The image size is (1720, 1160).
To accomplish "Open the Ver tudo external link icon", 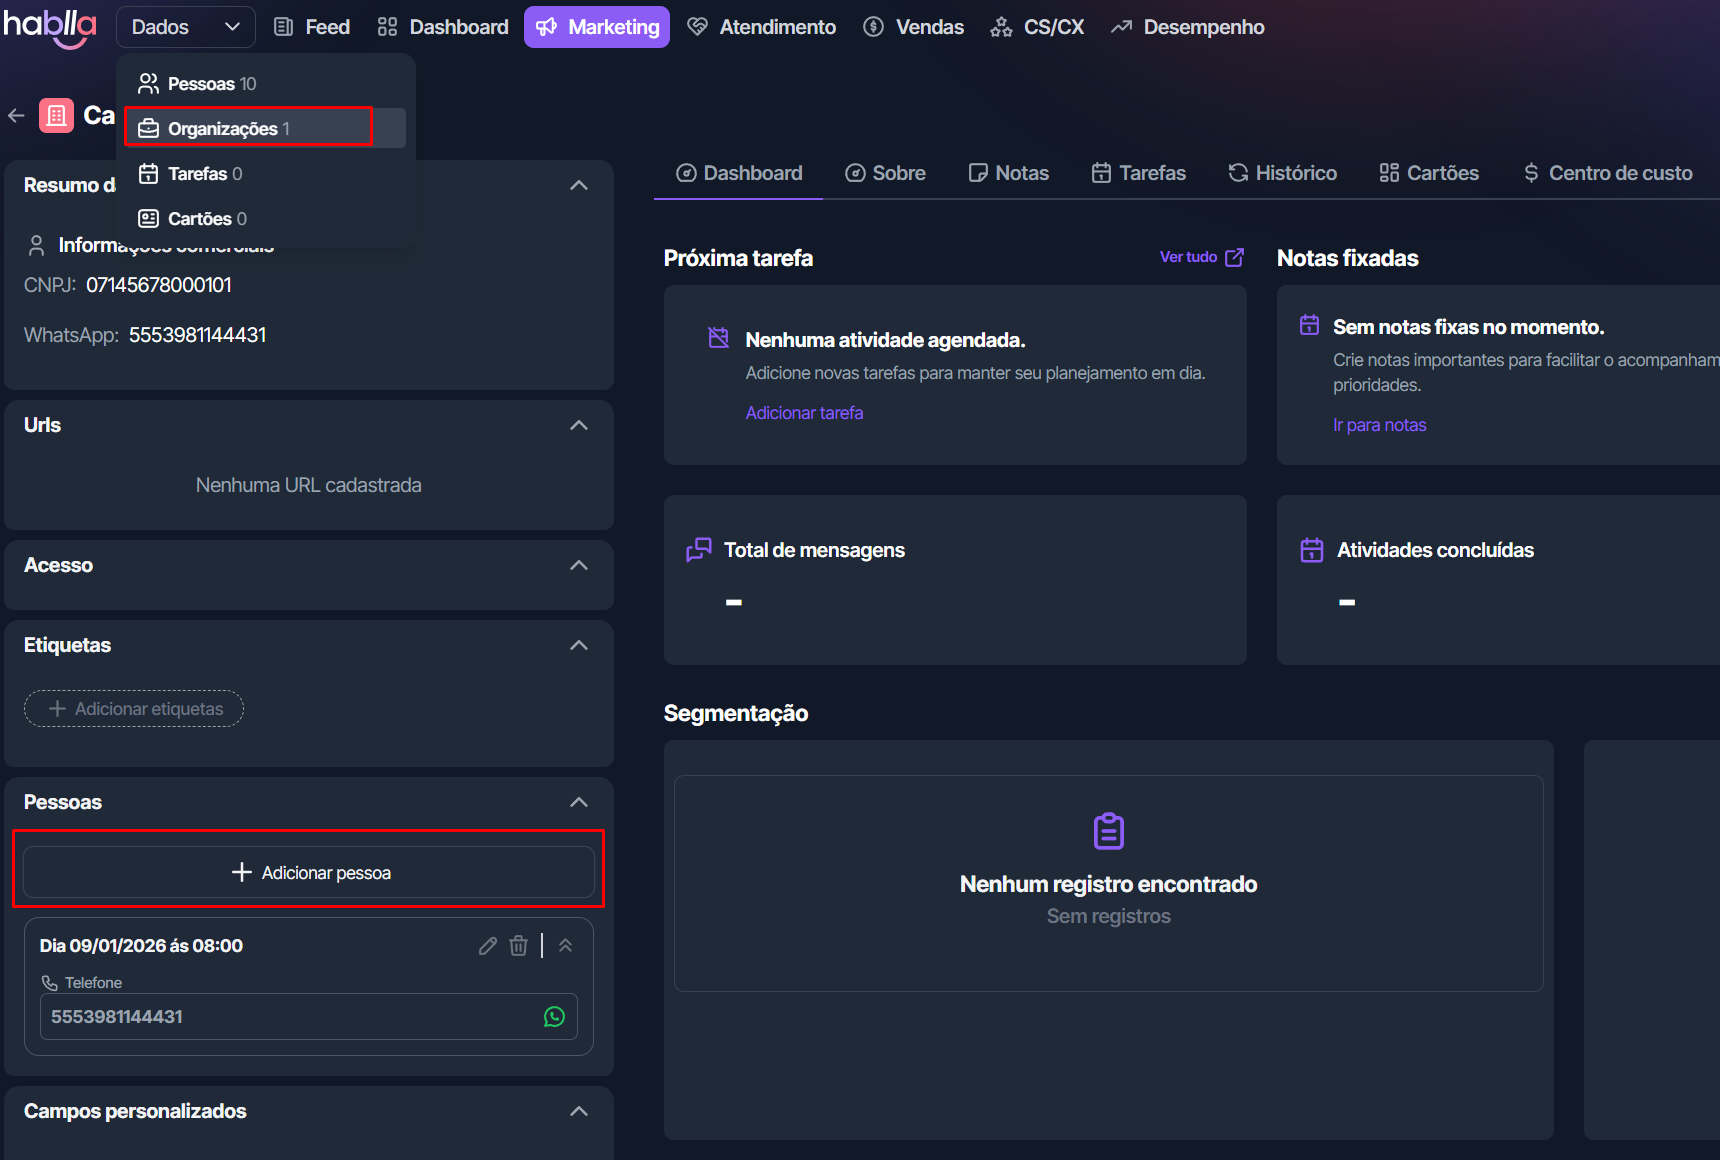I will click(x=1235, y=258).
